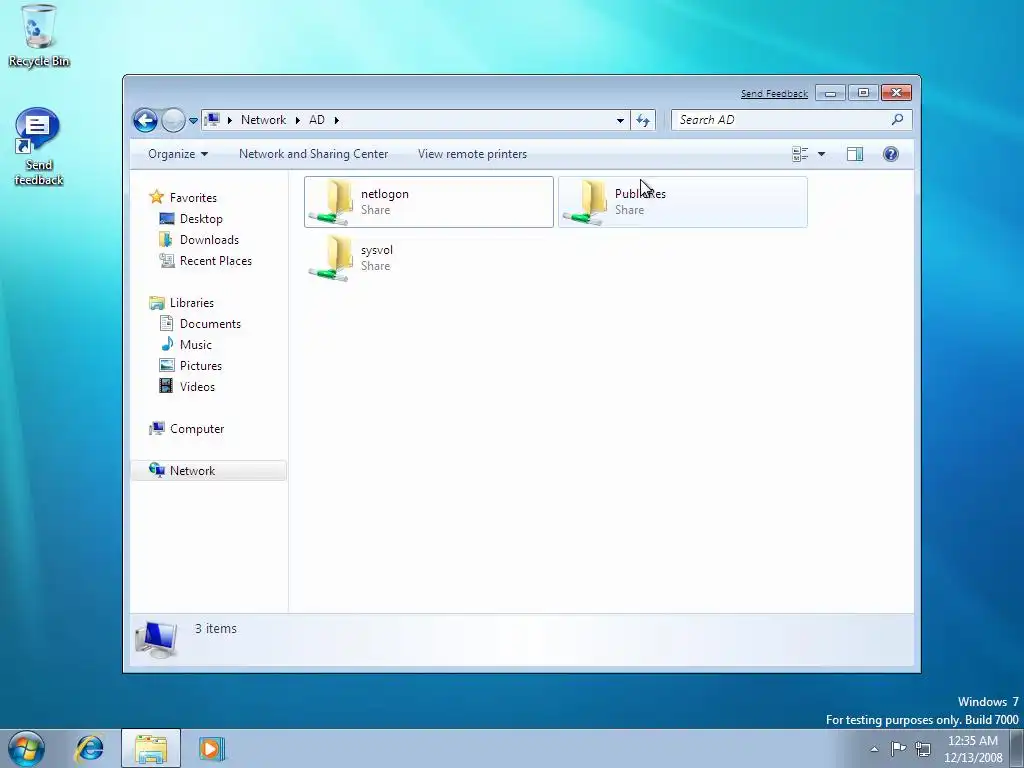Click the Send Feedback link in title bar
The width and height of the screenshot is (1024, 768).
pos(774,93)
